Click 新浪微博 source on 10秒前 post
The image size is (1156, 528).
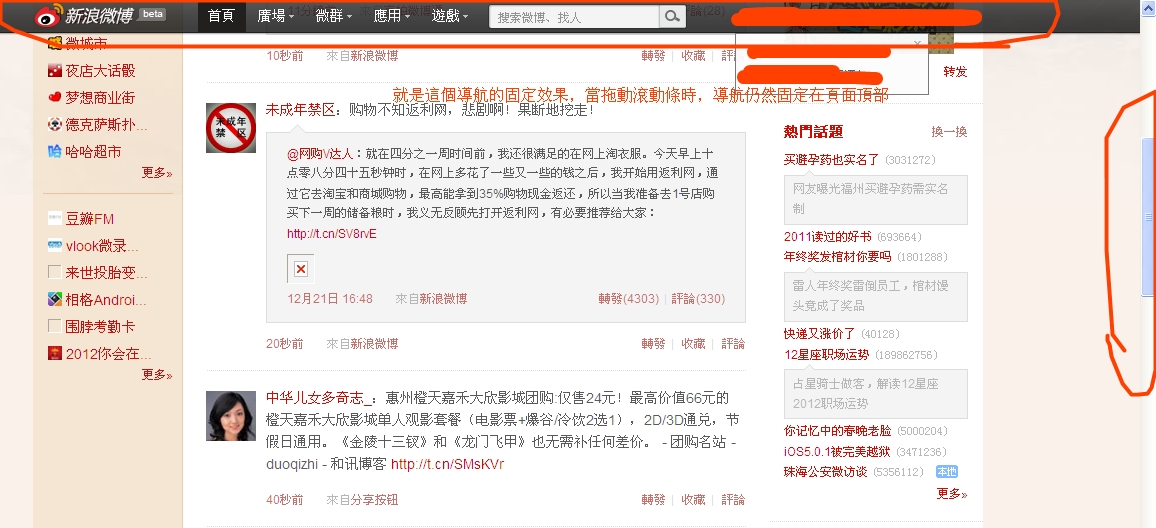pyautogui.click(x=373, y=55)
